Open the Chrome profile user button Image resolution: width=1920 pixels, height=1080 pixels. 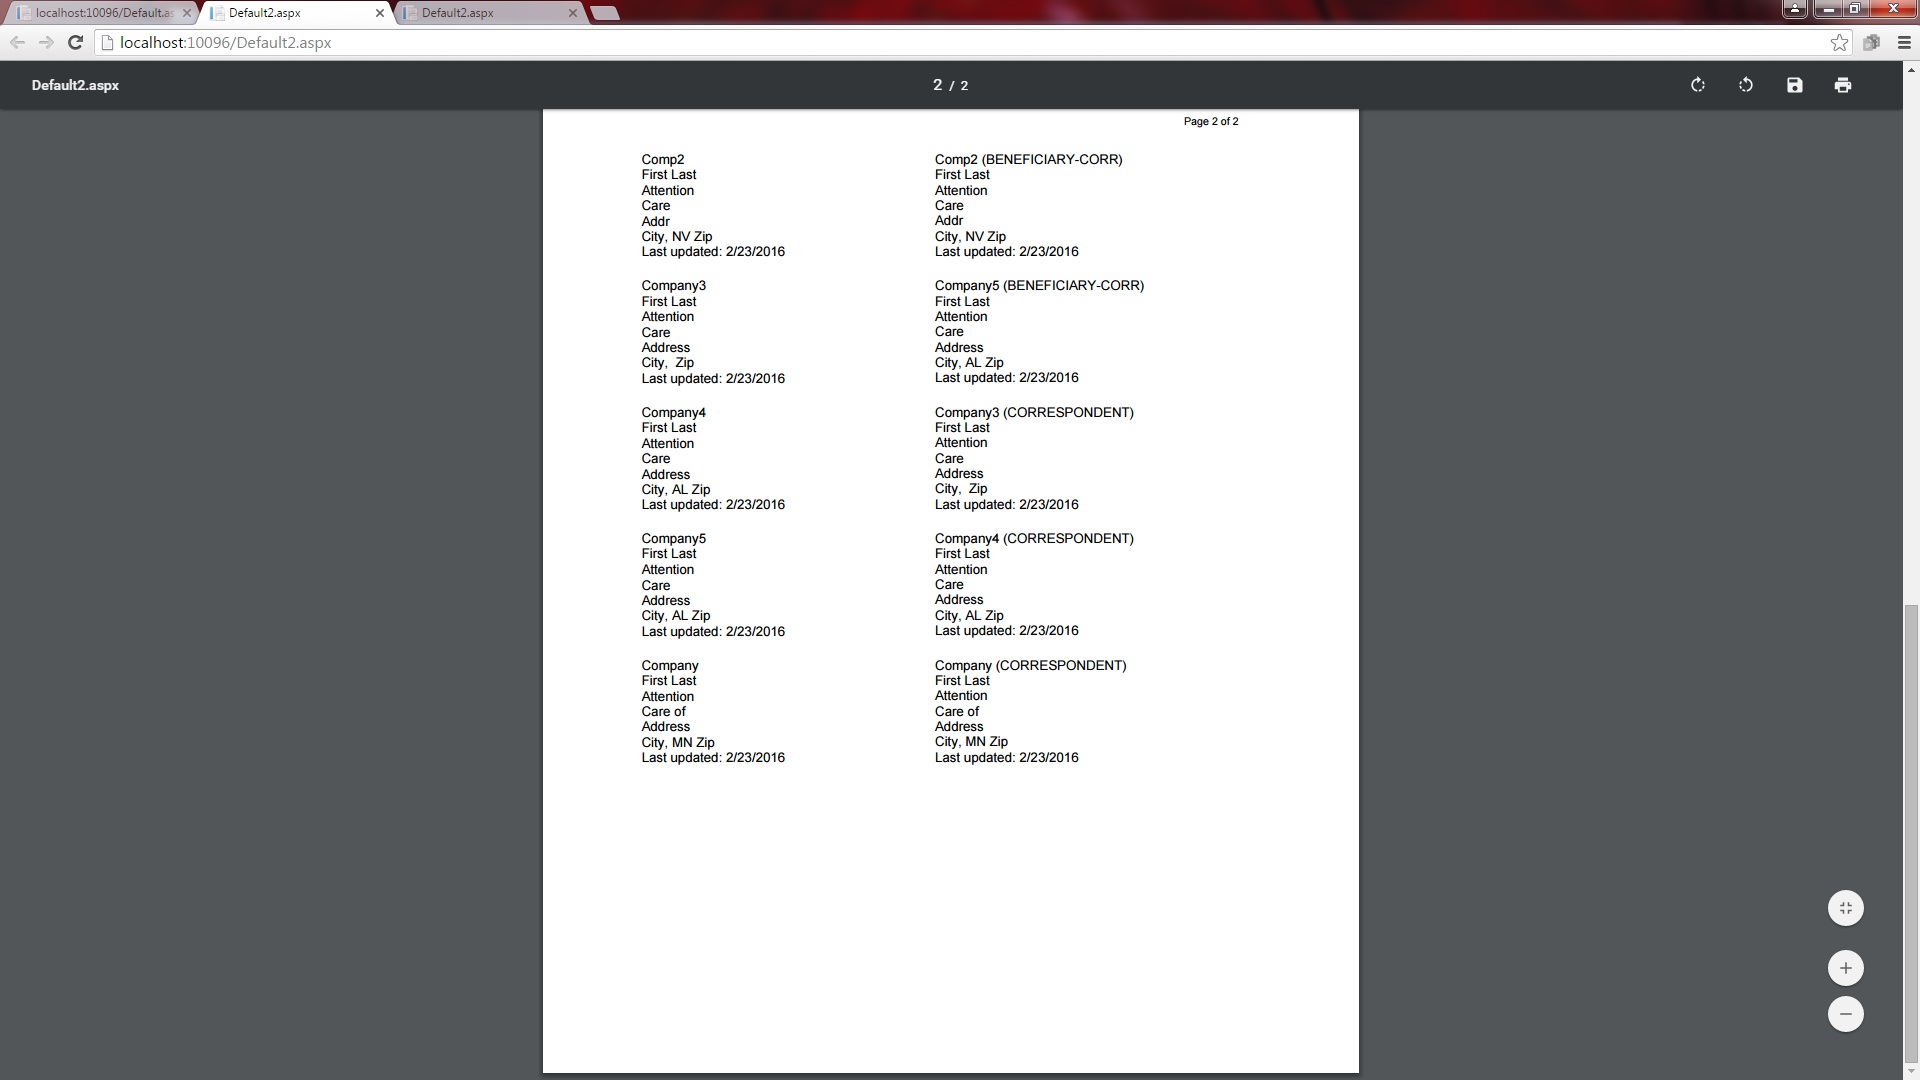[1795, 9]
